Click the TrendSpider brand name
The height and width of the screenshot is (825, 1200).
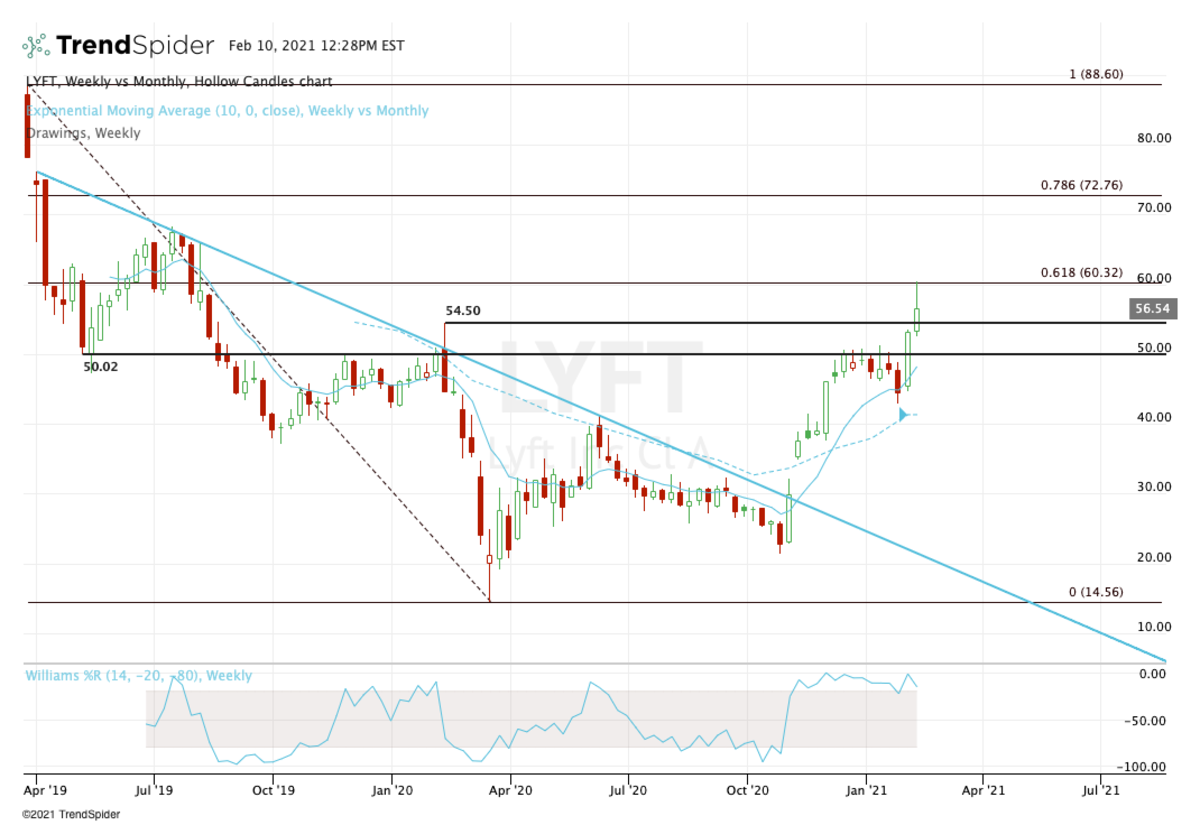pos(135,45)
